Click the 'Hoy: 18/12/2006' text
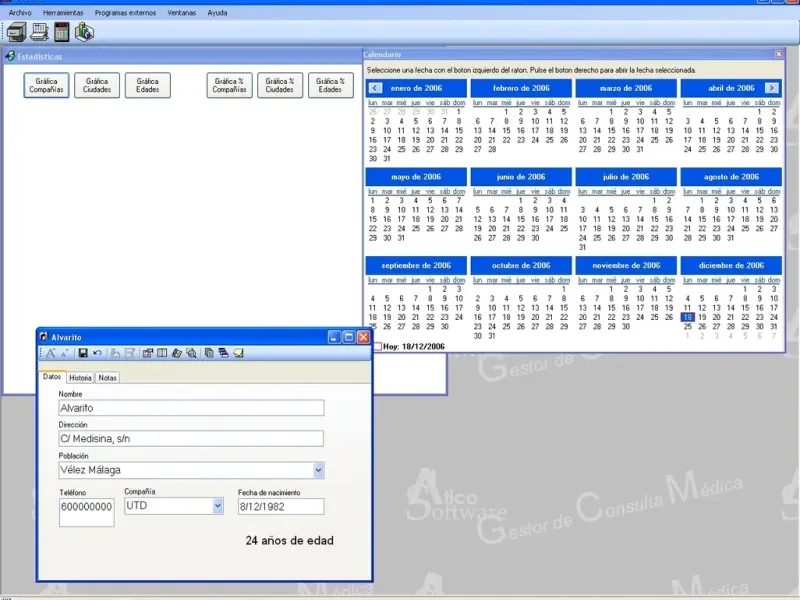Image resolution: width=800 pixels, height=600 pixels. (x=414, y=346)
